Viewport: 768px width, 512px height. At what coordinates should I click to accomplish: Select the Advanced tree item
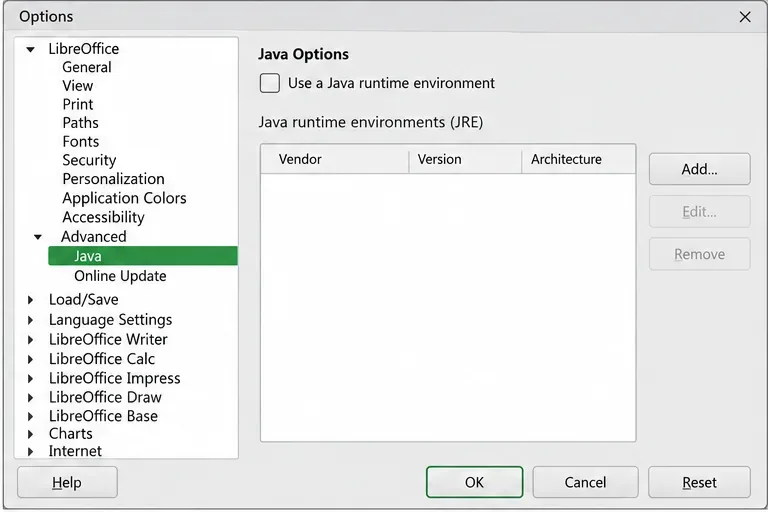94,237
